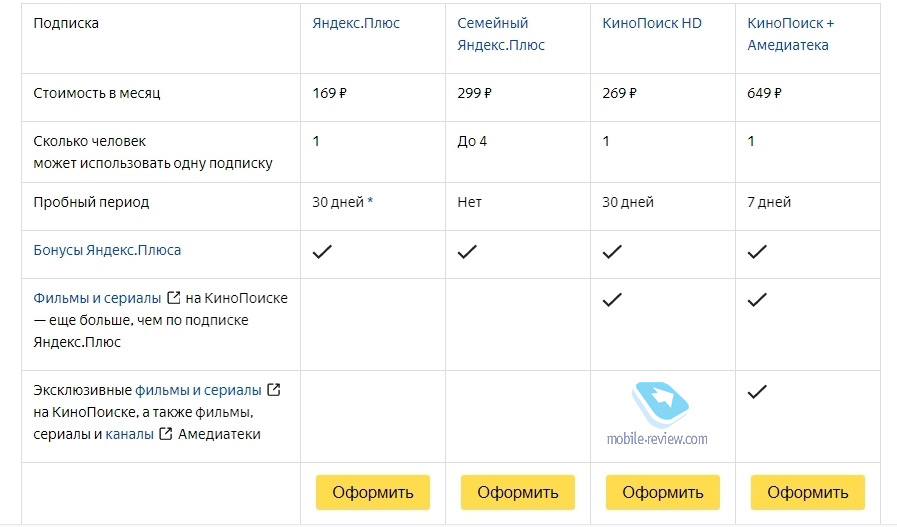Click Оформить button for Яндекс.Плюс
This screenshot has width=897, height=527.
pos(373,492)
